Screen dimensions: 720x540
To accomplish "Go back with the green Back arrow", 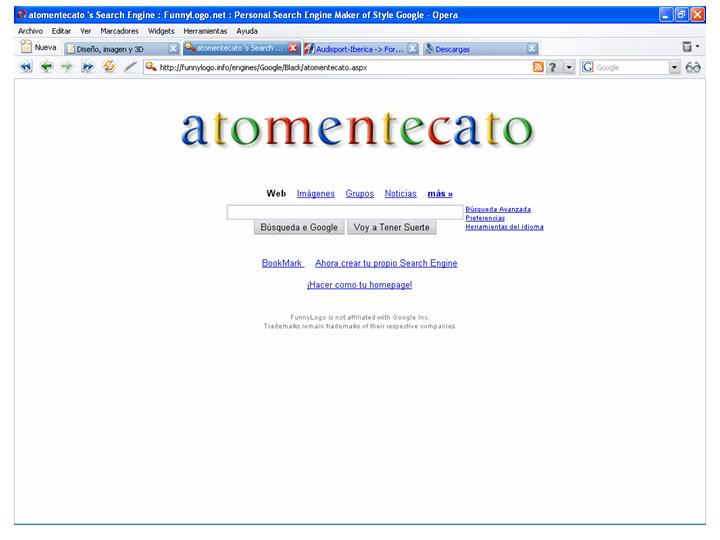I will (46, 67).
